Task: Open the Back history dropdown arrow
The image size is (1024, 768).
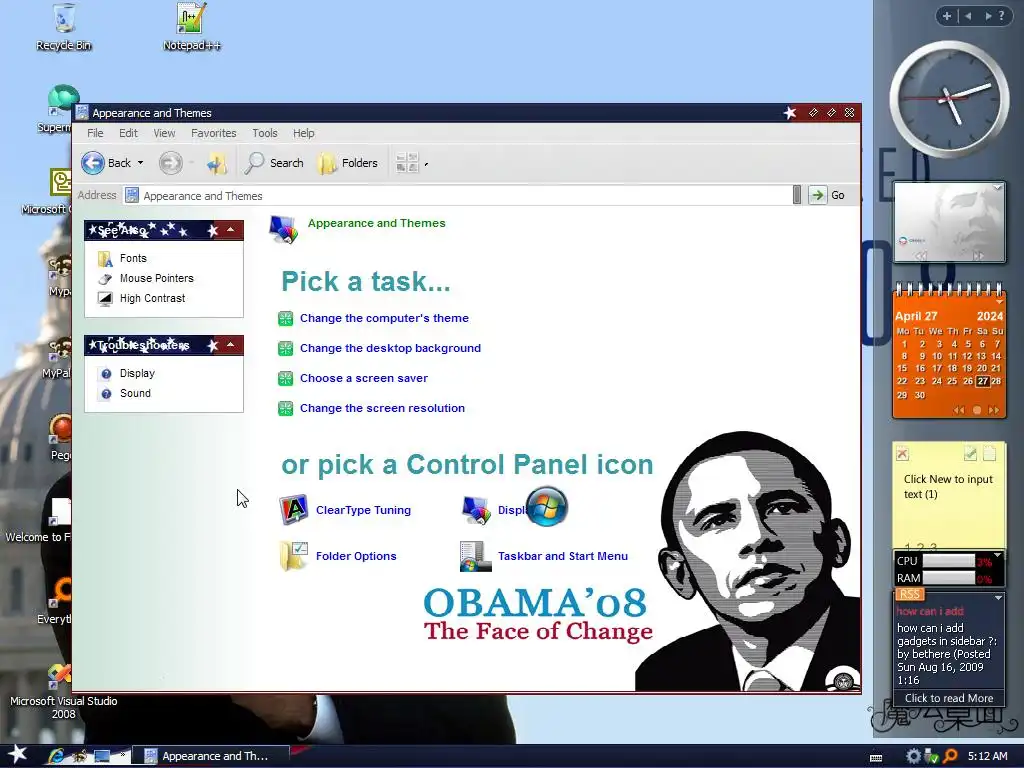Action: coord(140,163)
